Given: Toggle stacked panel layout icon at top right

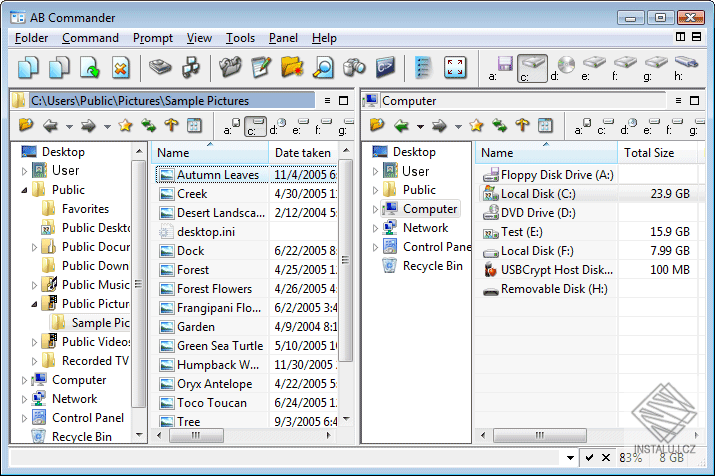Looking at the screenshot, I should coord(696,36).
